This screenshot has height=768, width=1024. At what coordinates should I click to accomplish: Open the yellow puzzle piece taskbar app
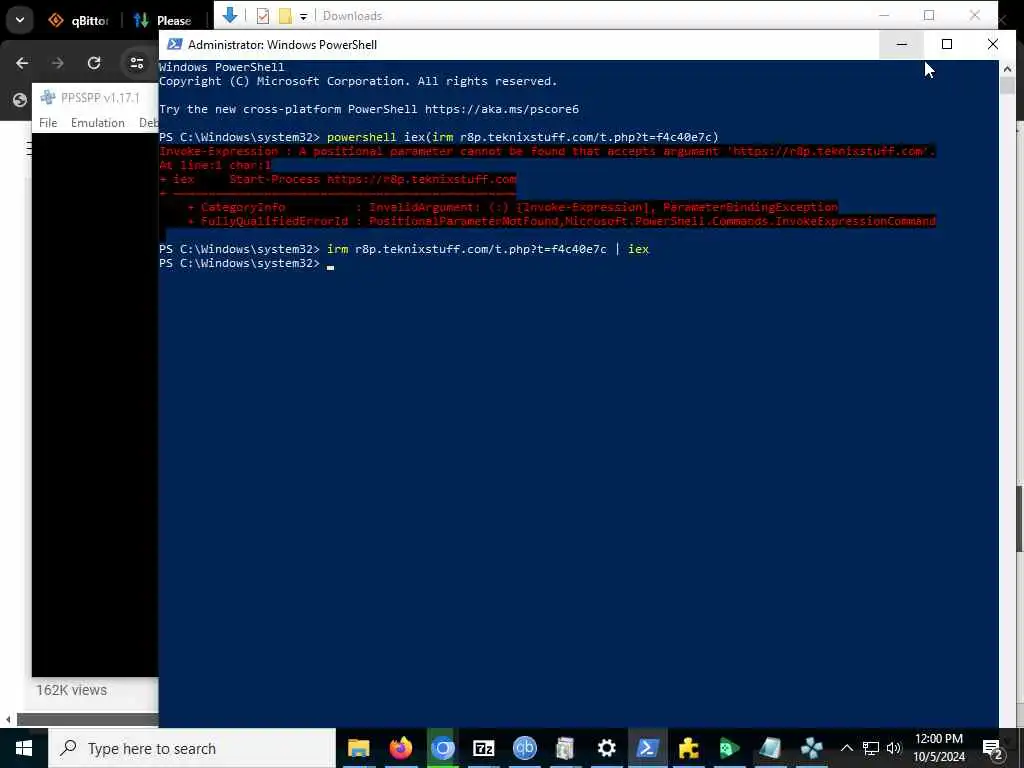click(x=688, y=748)
